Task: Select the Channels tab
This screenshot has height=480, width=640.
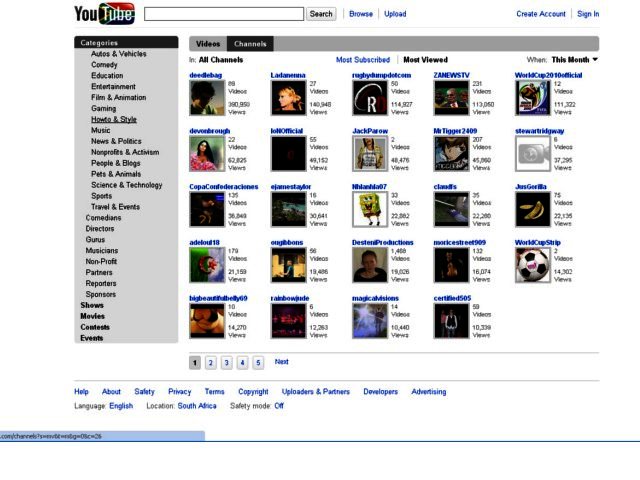Action: coord(250,44)
